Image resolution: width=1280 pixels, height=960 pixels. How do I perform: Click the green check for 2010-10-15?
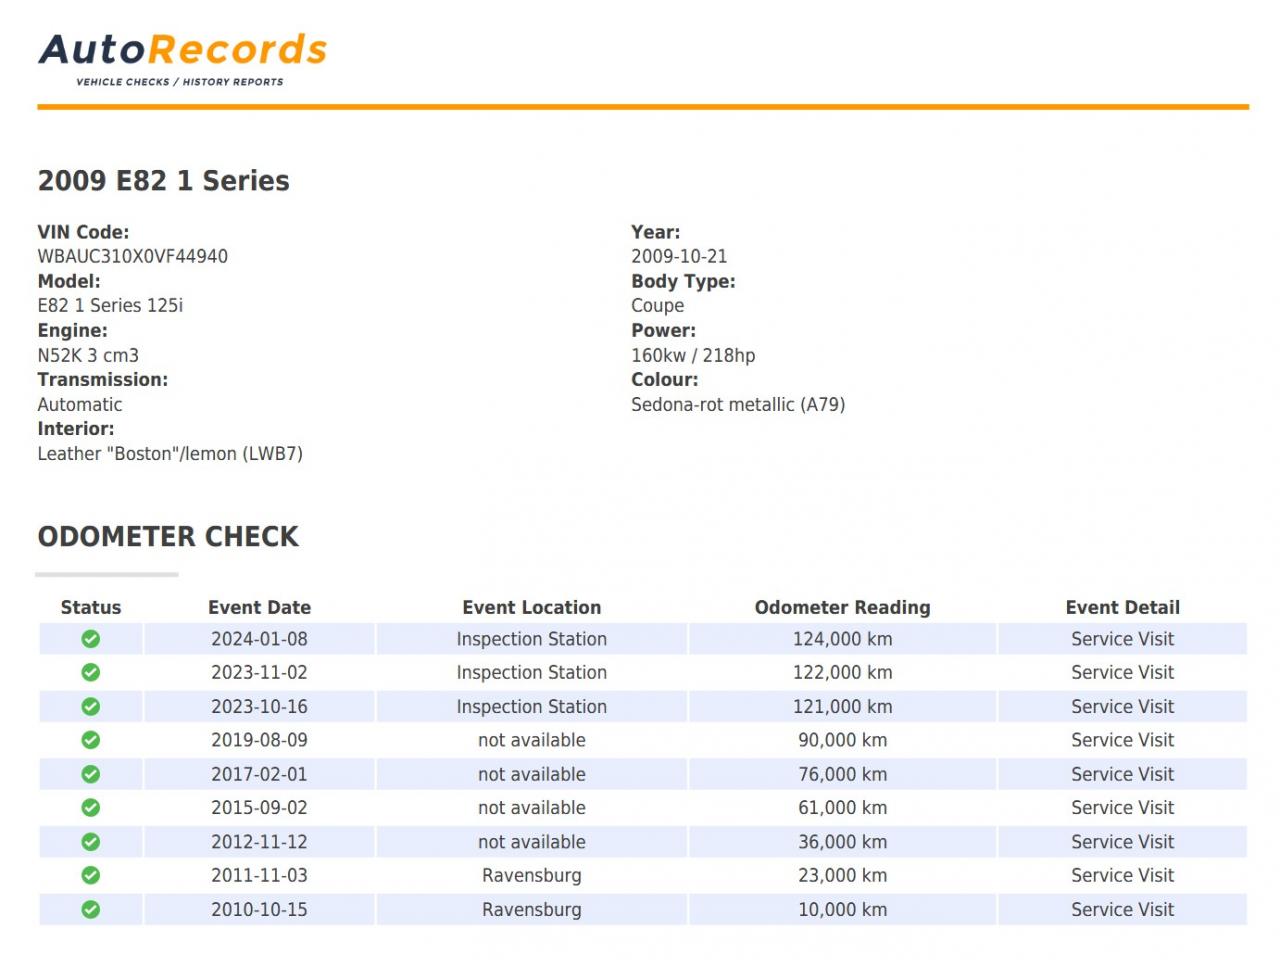pyautogui.click(x=91, y=909)
